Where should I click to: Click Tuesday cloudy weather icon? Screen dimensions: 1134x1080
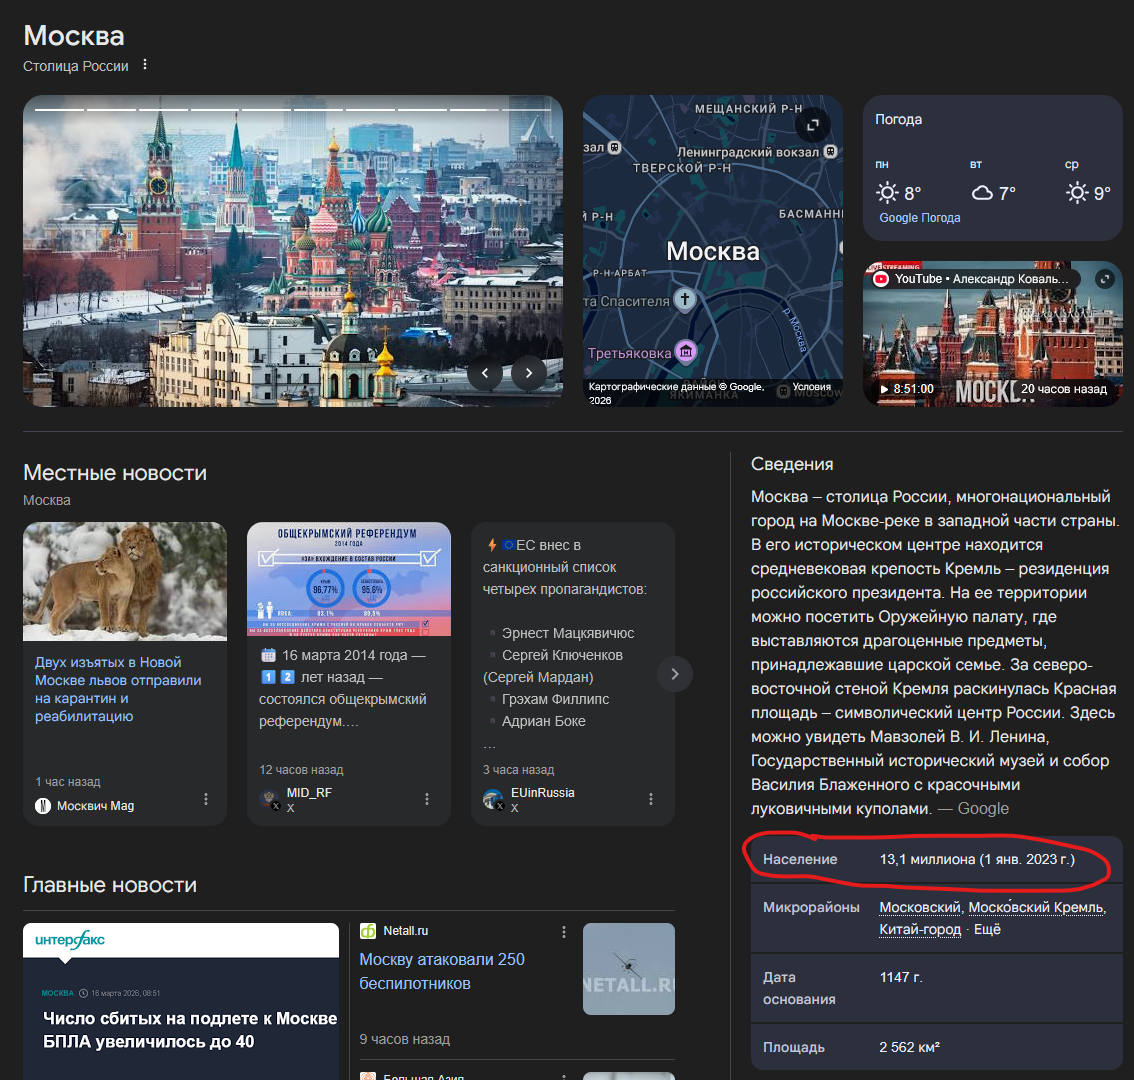[981, 192]
